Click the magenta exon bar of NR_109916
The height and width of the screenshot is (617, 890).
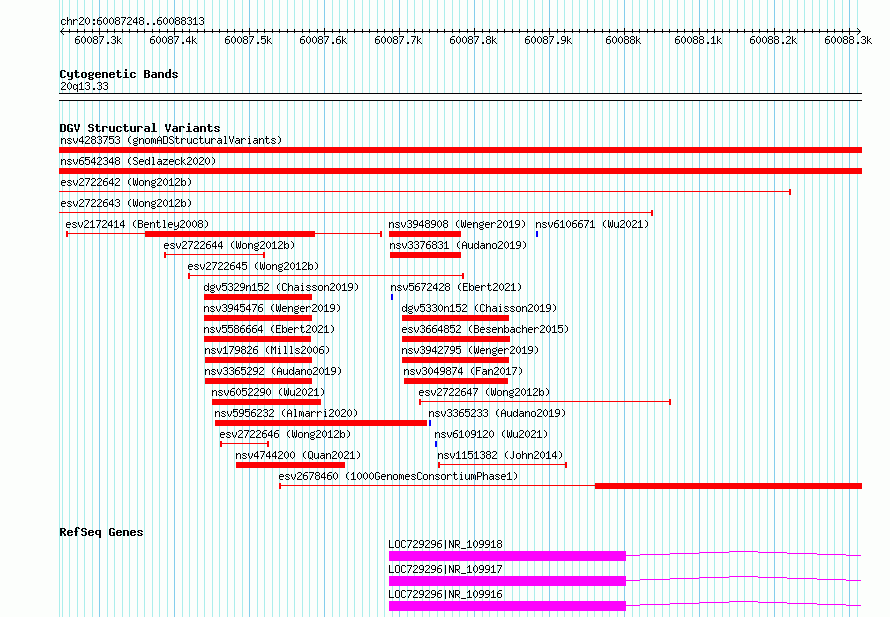coord(507,606)
